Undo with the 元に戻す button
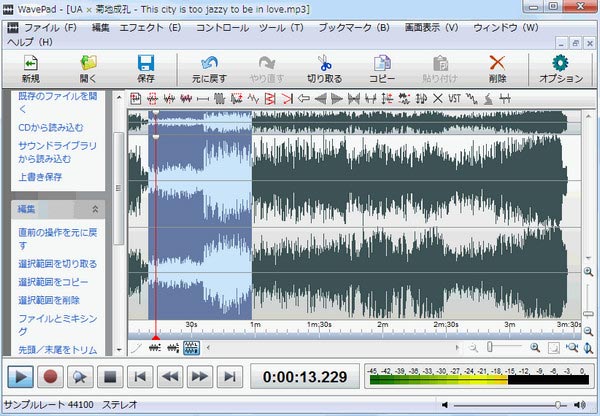 point(209,69)
